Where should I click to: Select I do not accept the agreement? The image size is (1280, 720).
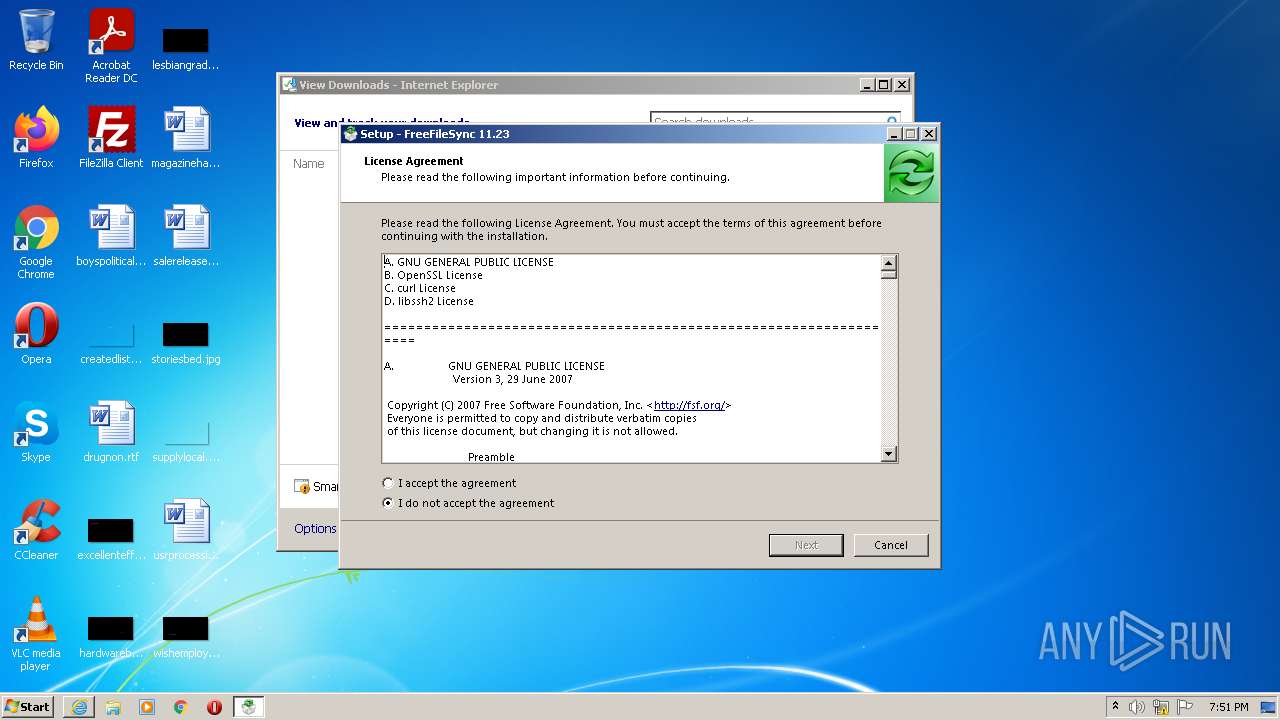pyautogui.click(x=468, y=503)
